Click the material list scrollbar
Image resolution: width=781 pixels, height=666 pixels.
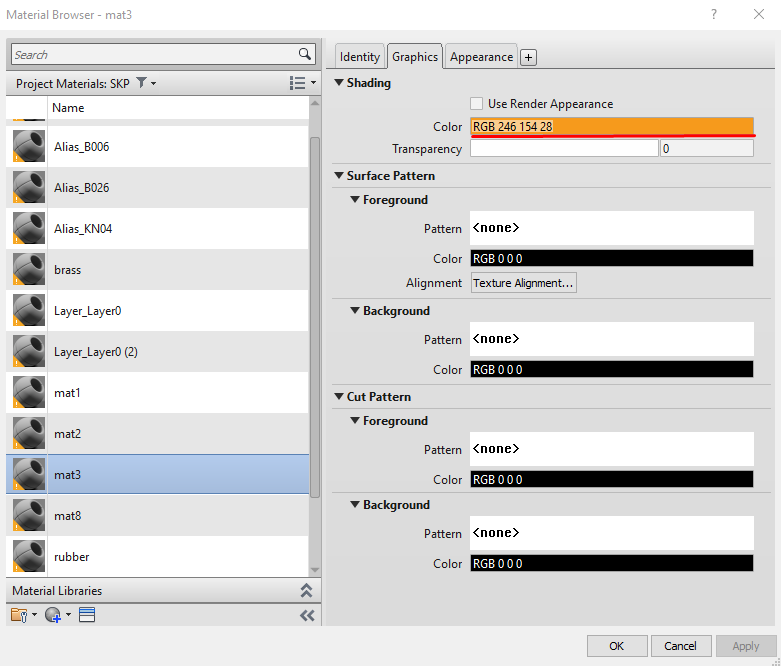click(x=315, y=317)
